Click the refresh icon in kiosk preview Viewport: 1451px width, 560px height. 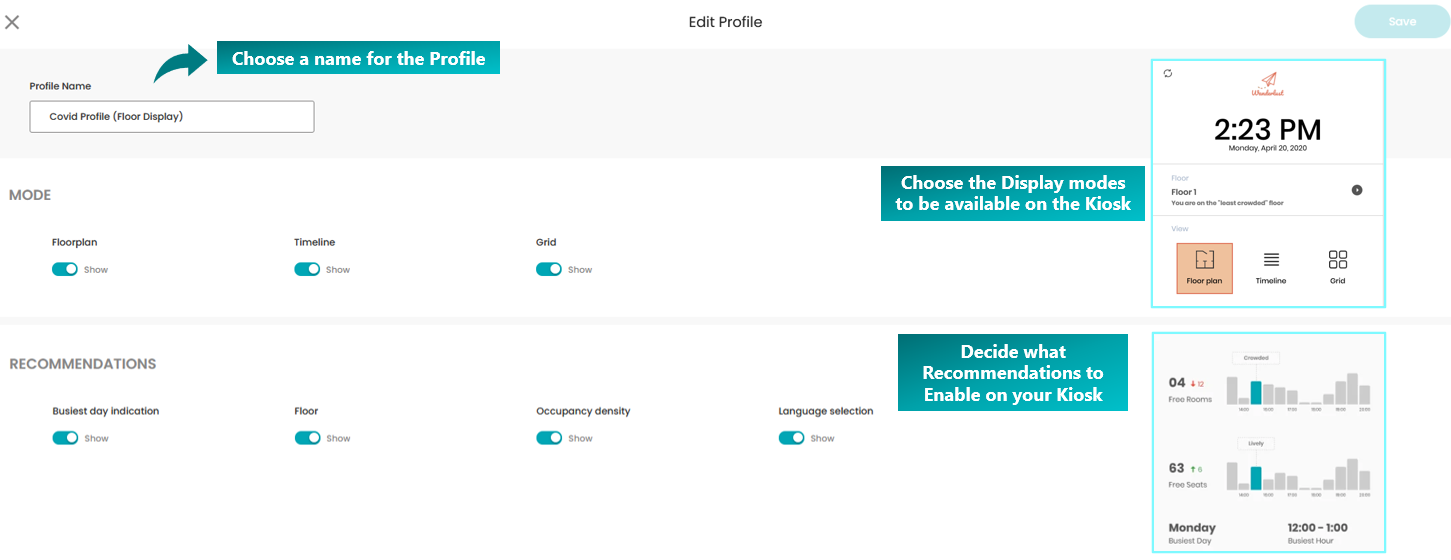pyautogui.click(x=1168, y=73)
